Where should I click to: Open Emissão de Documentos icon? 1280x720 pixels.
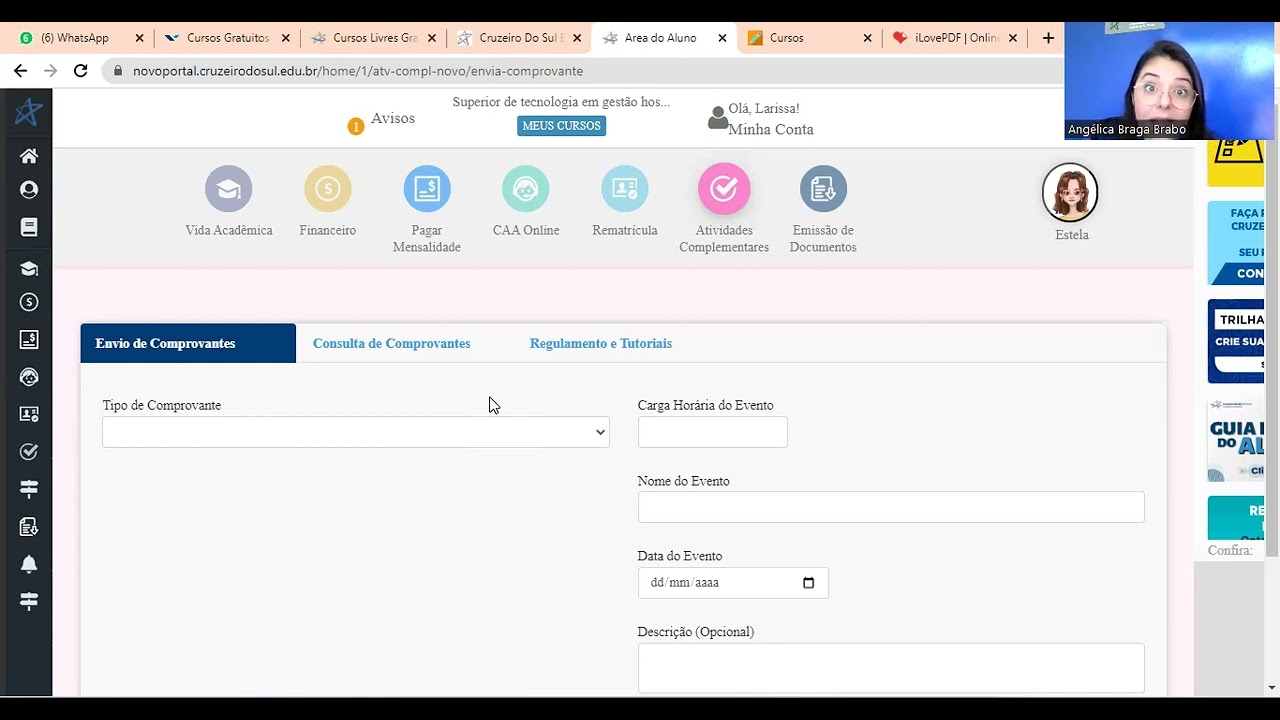823,189
